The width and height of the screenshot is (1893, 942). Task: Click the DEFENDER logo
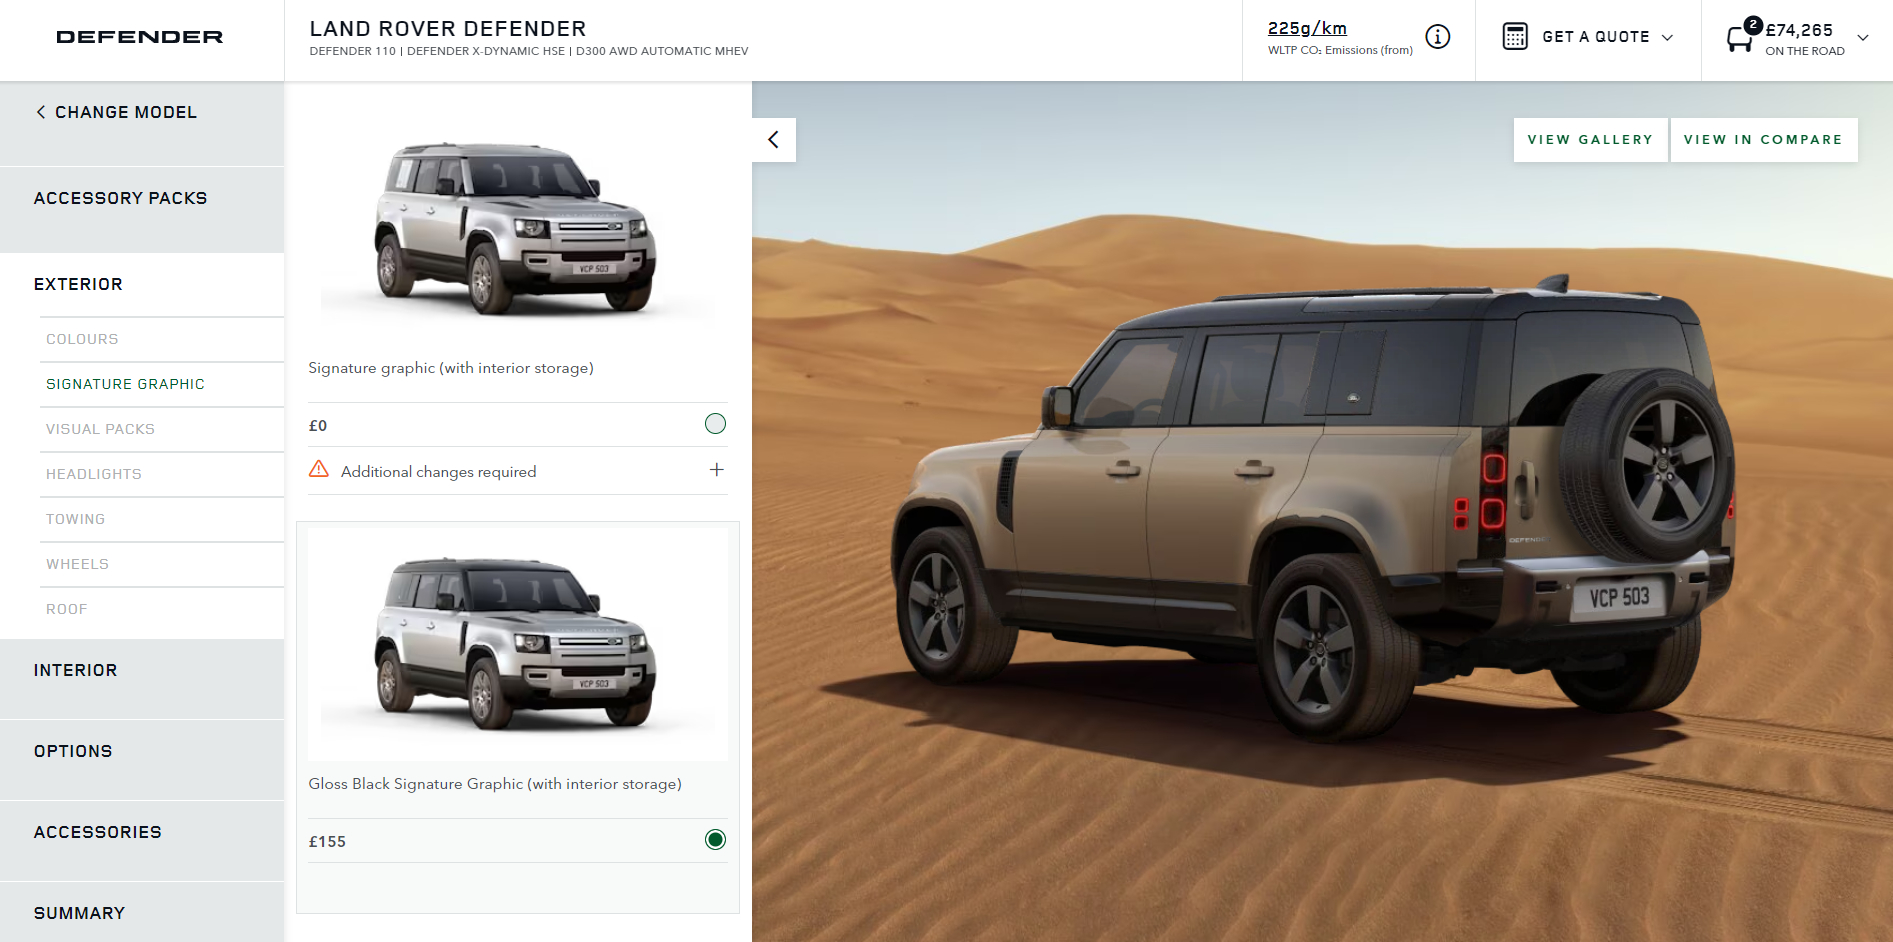pyautogui.click(x=140, y=37)
